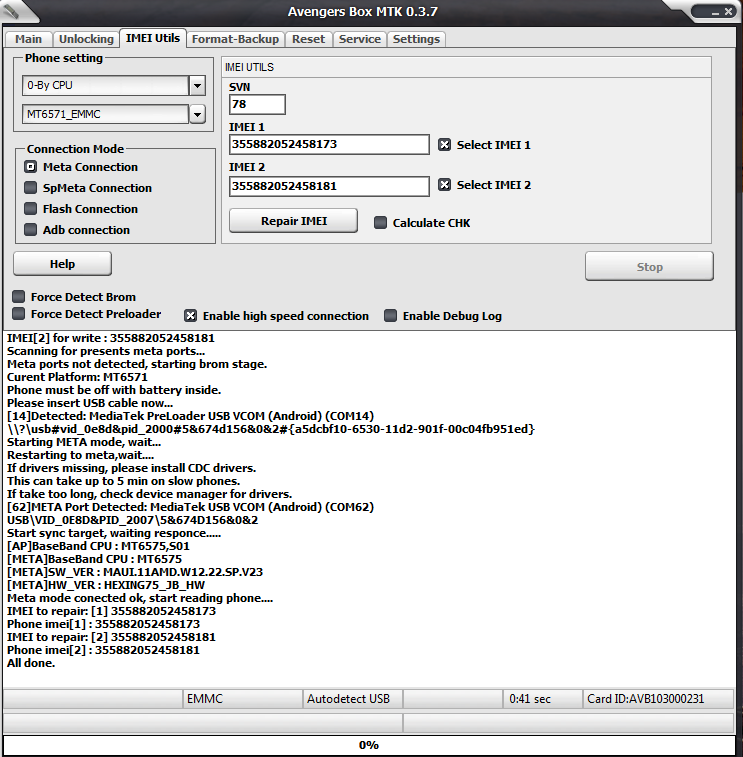Select SpMeta Connection mode
The height and width of the screenshot is (757, 743).
point(88,188)
